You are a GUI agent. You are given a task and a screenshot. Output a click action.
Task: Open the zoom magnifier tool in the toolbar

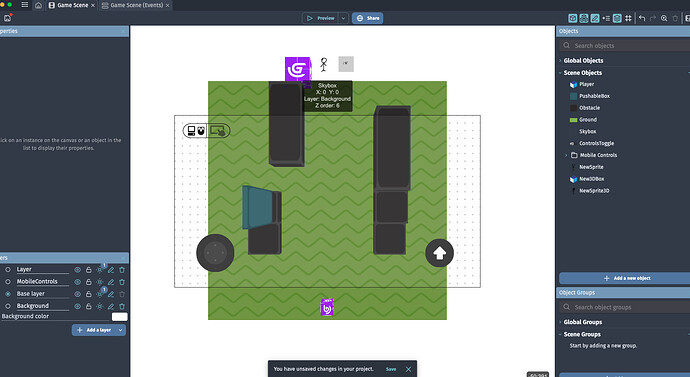point(664,18)
